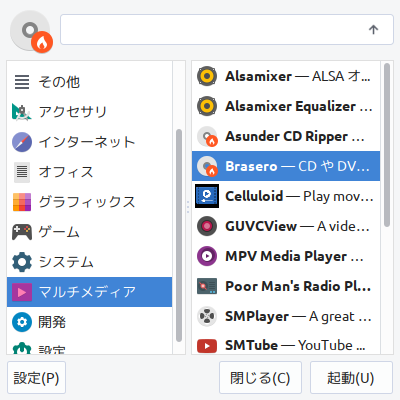
Task: Select the Brasero — CD や DV entry text
Action: (x=297, y=166)
